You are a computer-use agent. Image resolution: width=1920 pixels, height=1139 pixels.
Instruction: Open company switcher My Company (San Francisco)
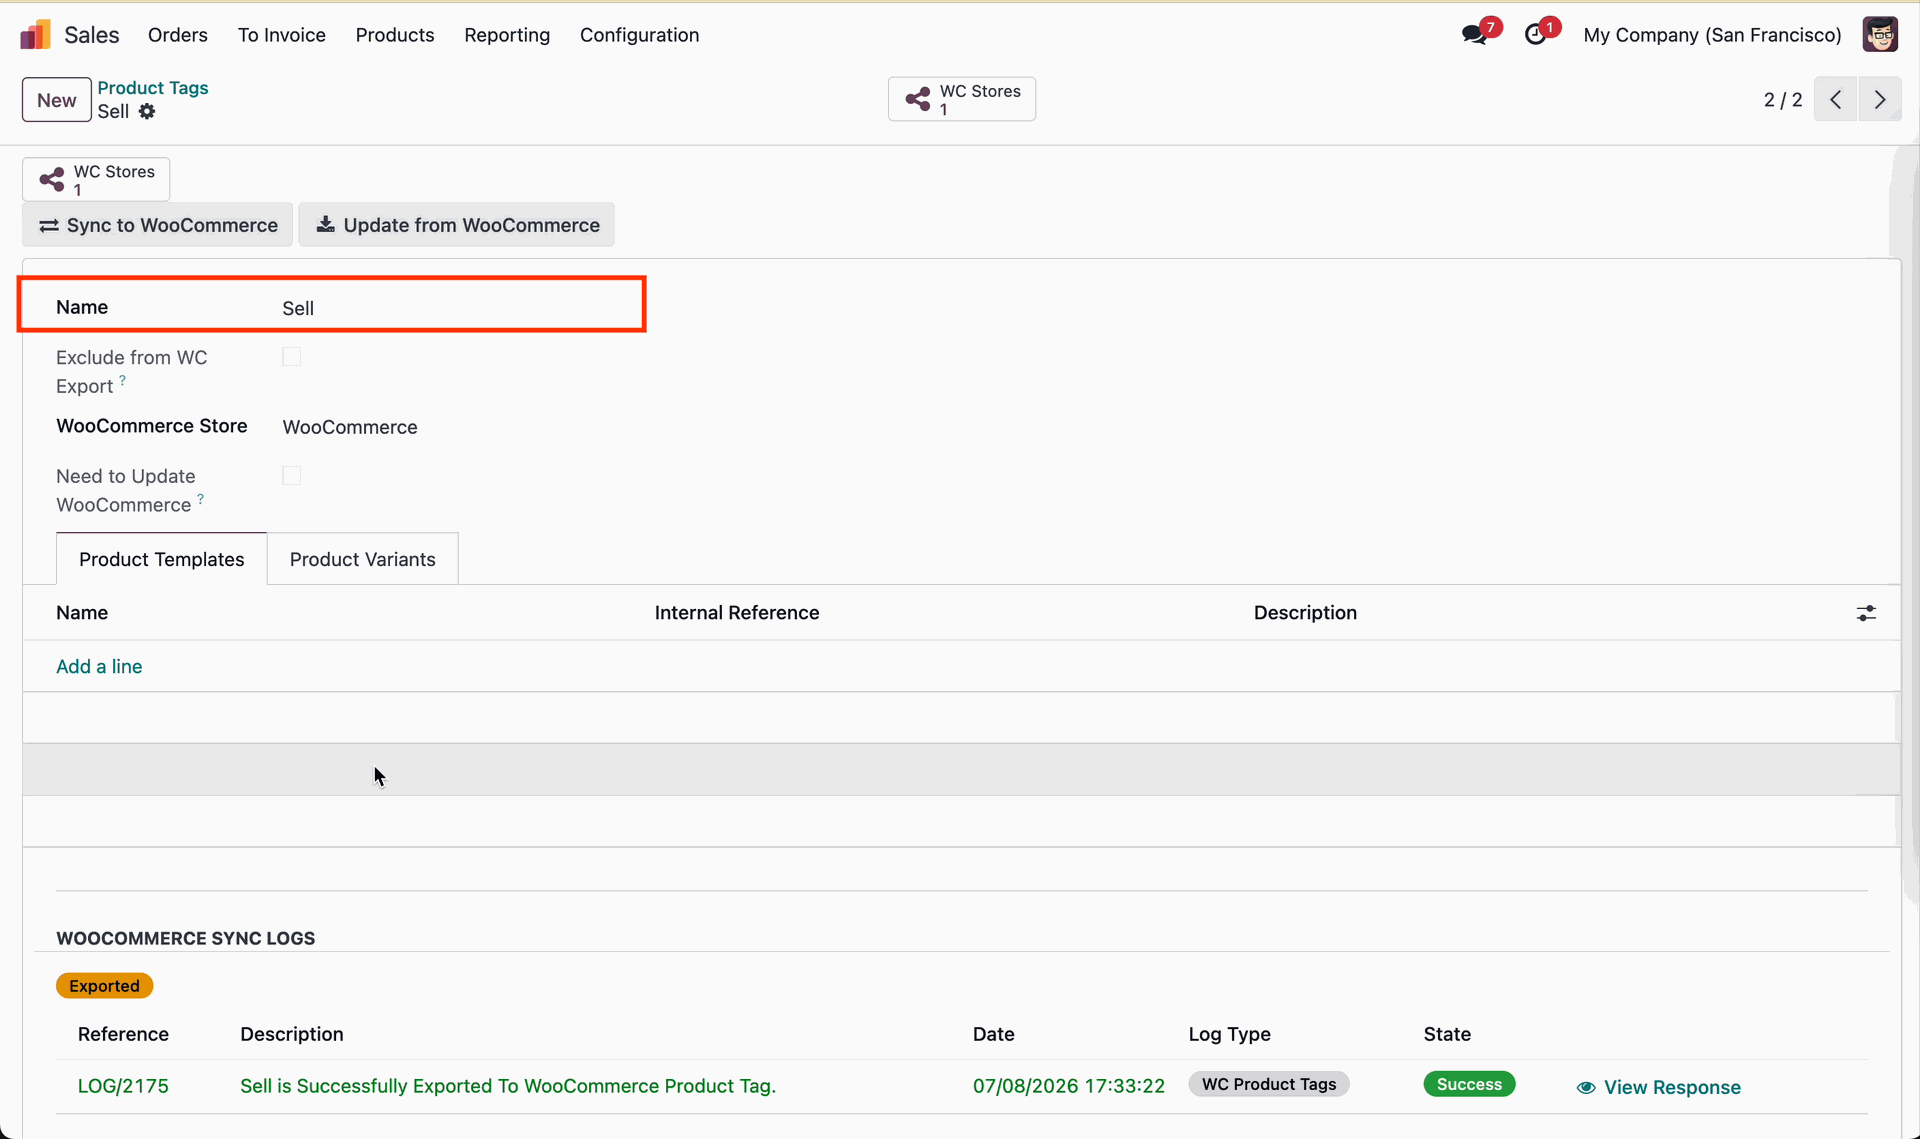pyautogui.click(x=1712, y=35)
